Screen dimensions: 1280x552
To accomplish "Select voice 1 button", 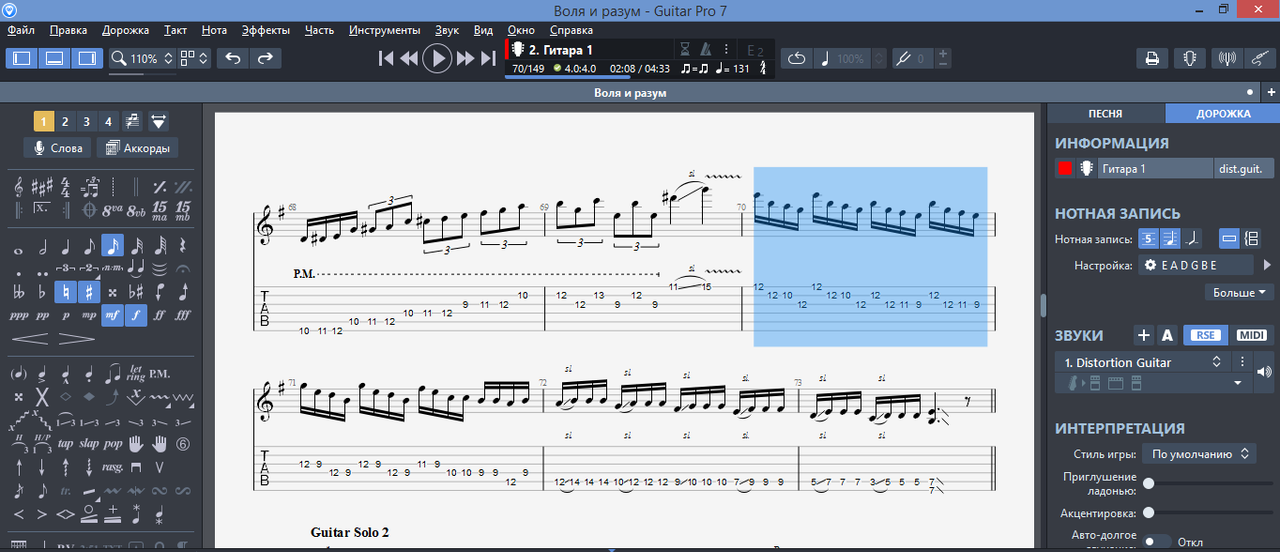I will click(x=43, y=122).
